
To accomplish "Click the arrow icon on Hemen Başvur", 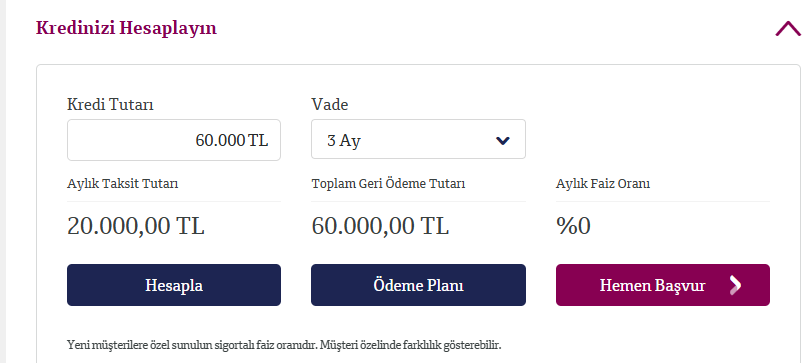I will pyautogui.click(x=735, y=285).
